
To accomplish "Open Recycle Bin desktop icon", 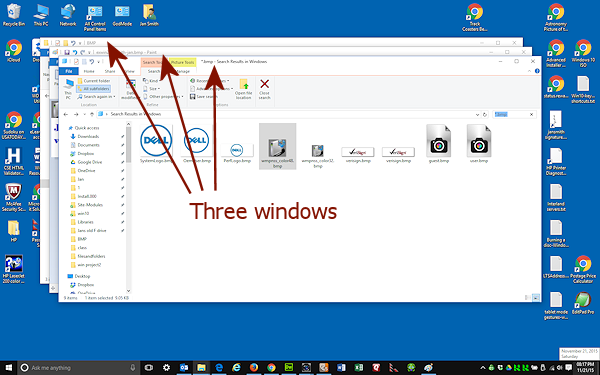I will point(14,15).
